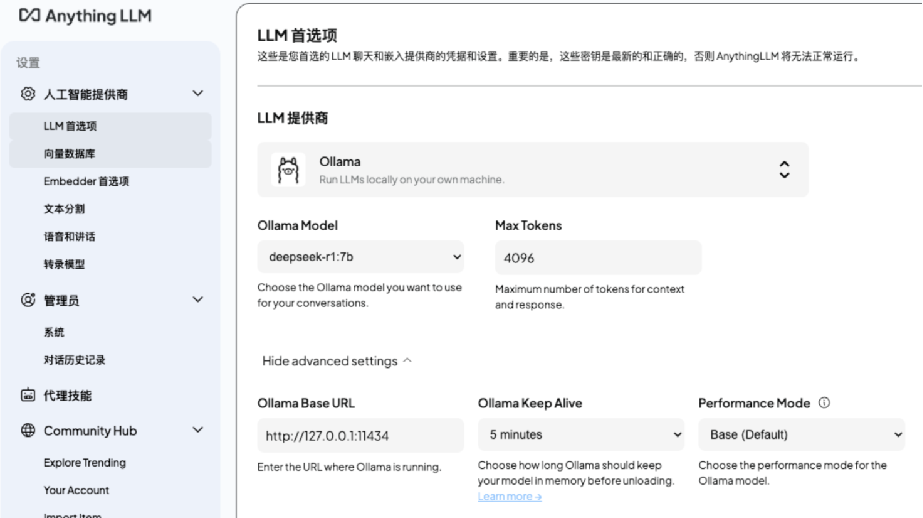Hide advanced settings section
The height and width of the screenshot is (518, 923).
336,361
